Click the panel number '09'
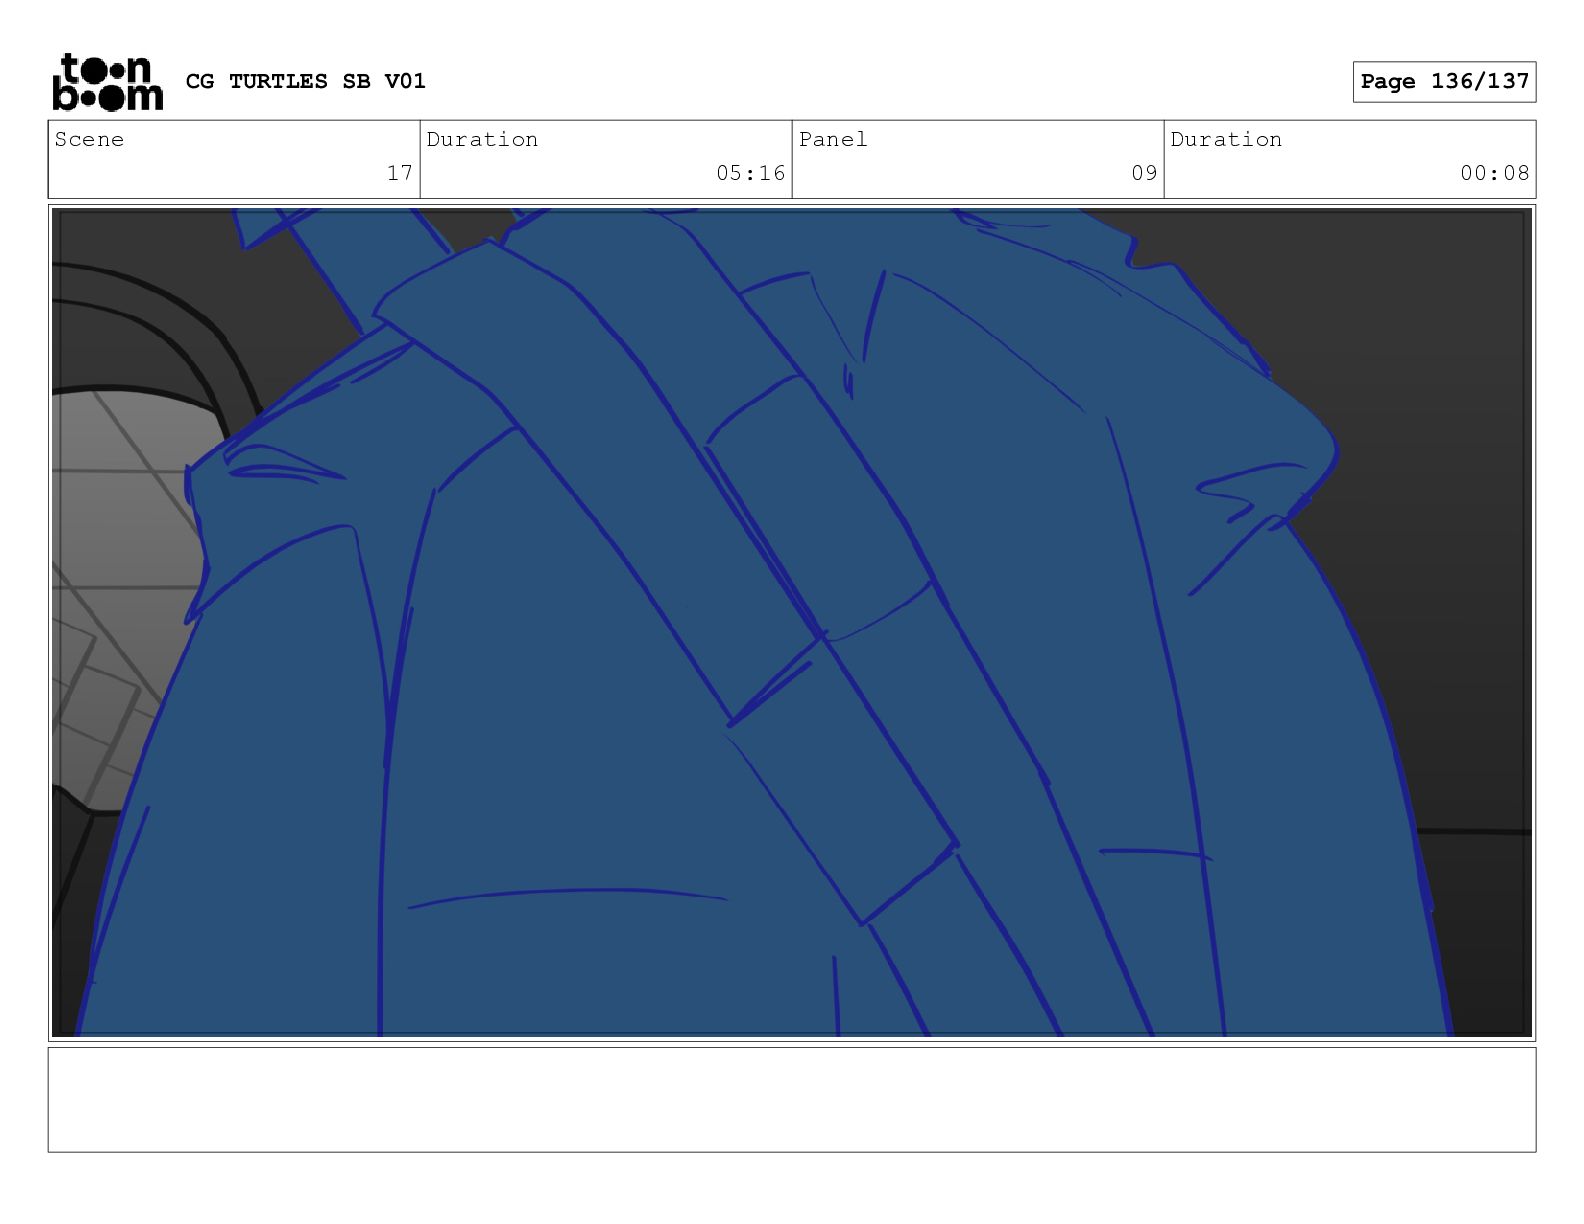This screenshot has height=1224, width=1584. click(x=1144, y=173)
